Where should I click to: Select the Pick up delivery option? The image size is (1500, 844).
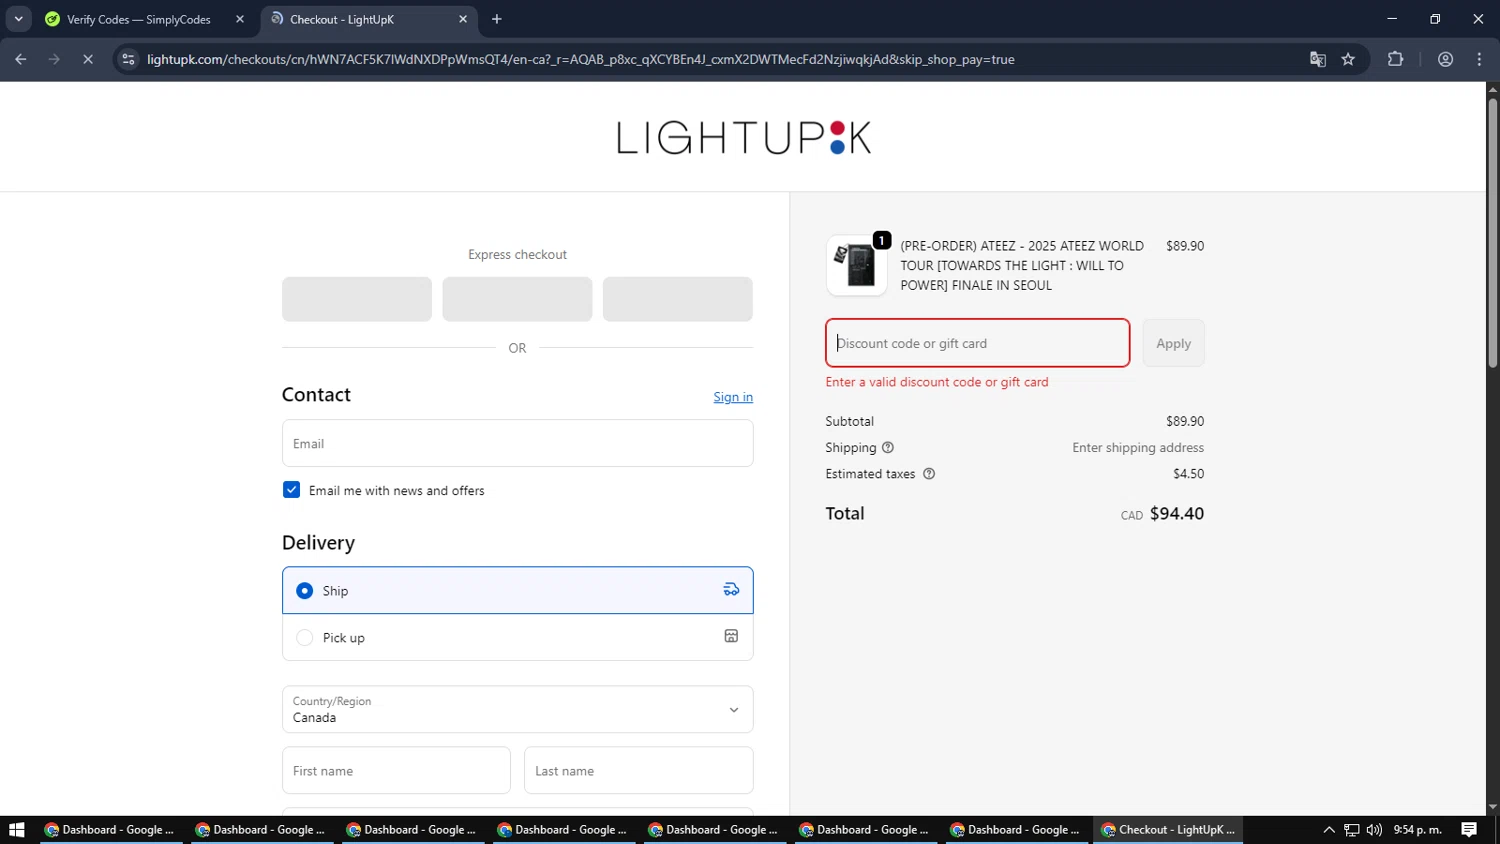pos(517,637)
